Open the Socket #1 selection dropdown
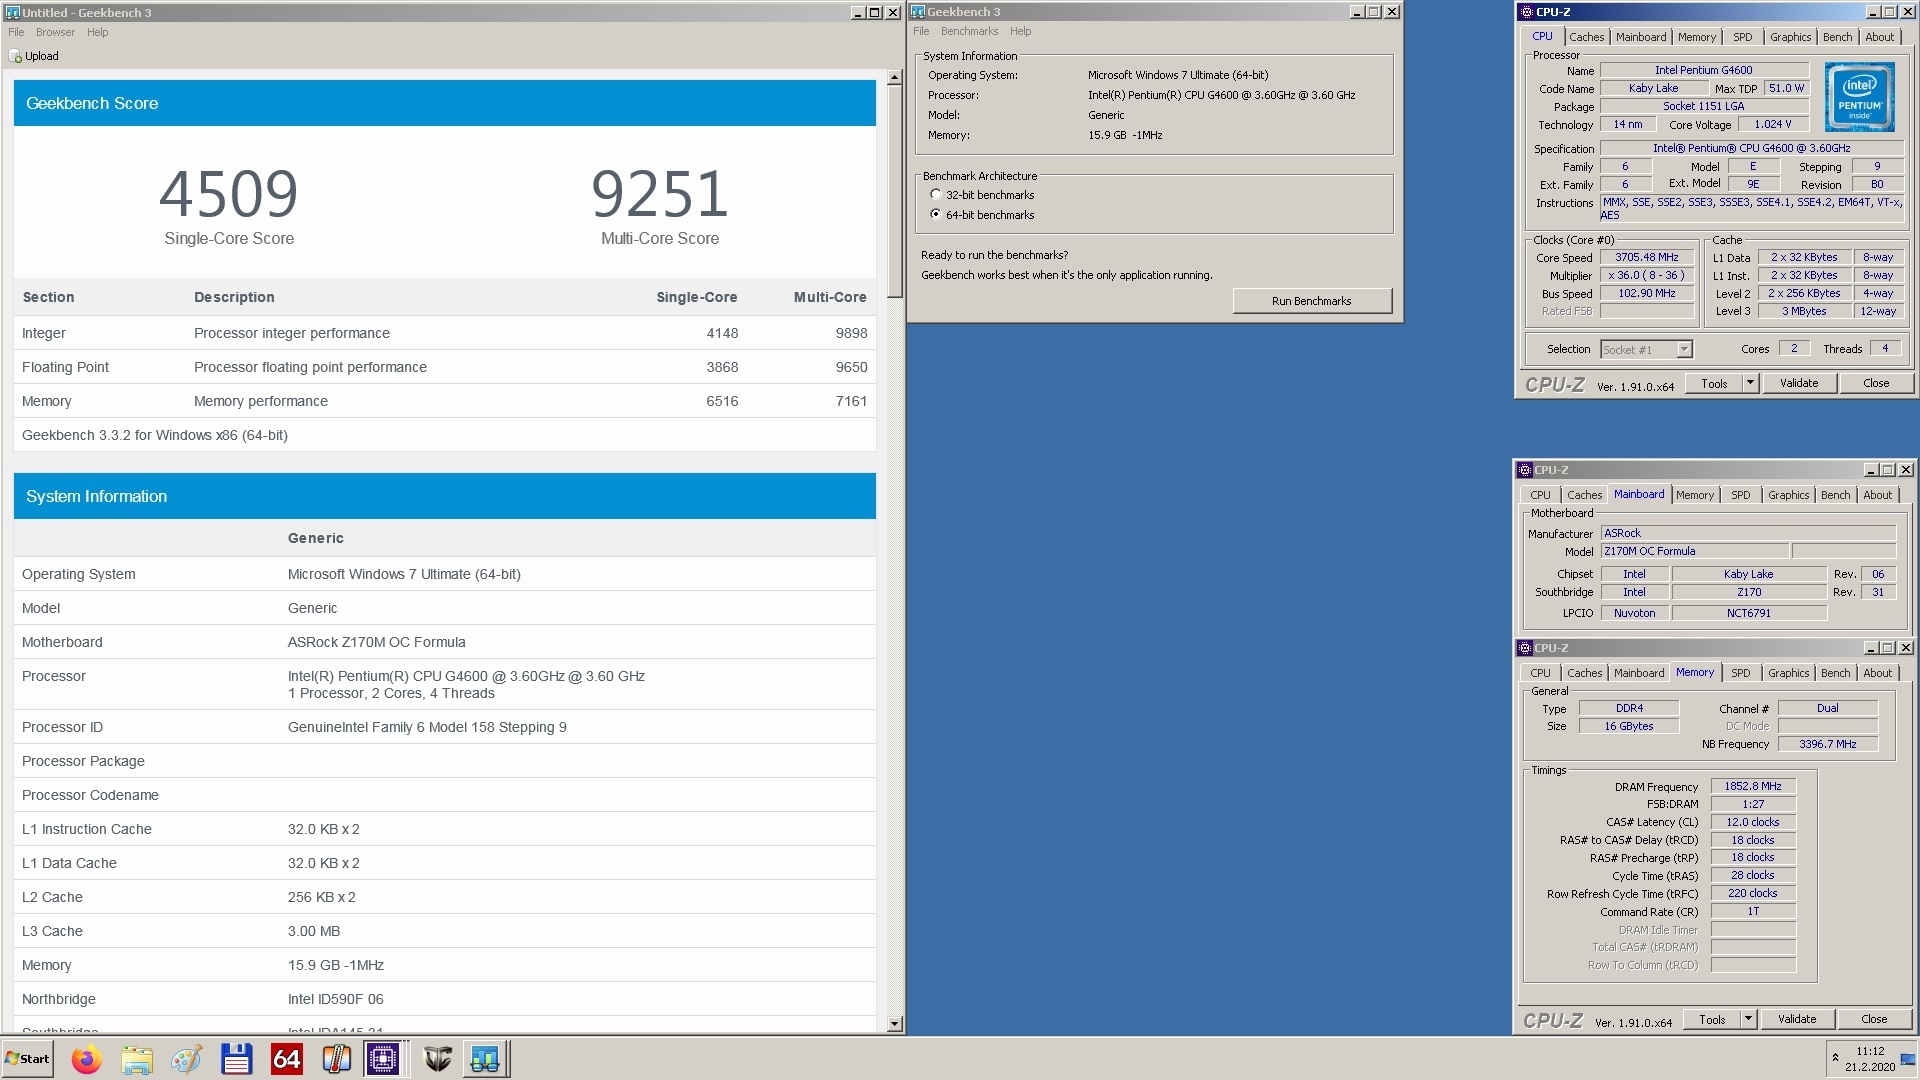Screen dimensions: 1920x1080 click(x=1684, y=349)
